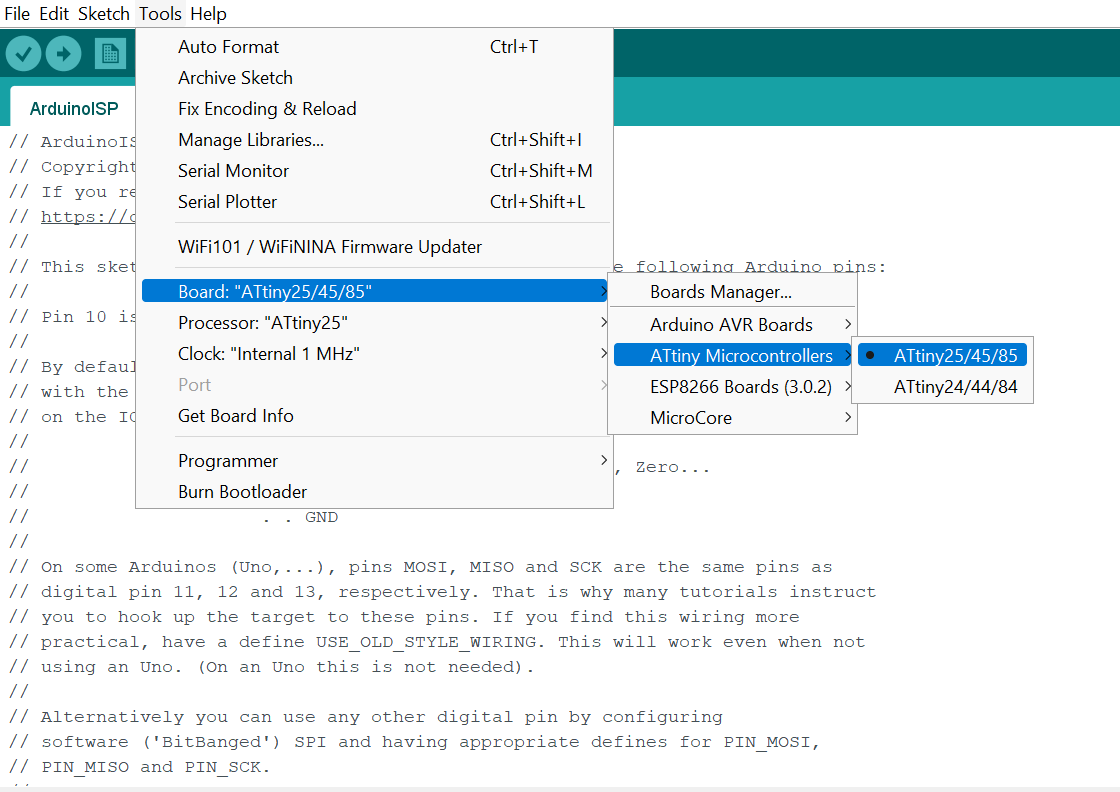Click the Verify checkmark toolbar icon
The height and width of the screenshot is (792, 1120).
24,53
